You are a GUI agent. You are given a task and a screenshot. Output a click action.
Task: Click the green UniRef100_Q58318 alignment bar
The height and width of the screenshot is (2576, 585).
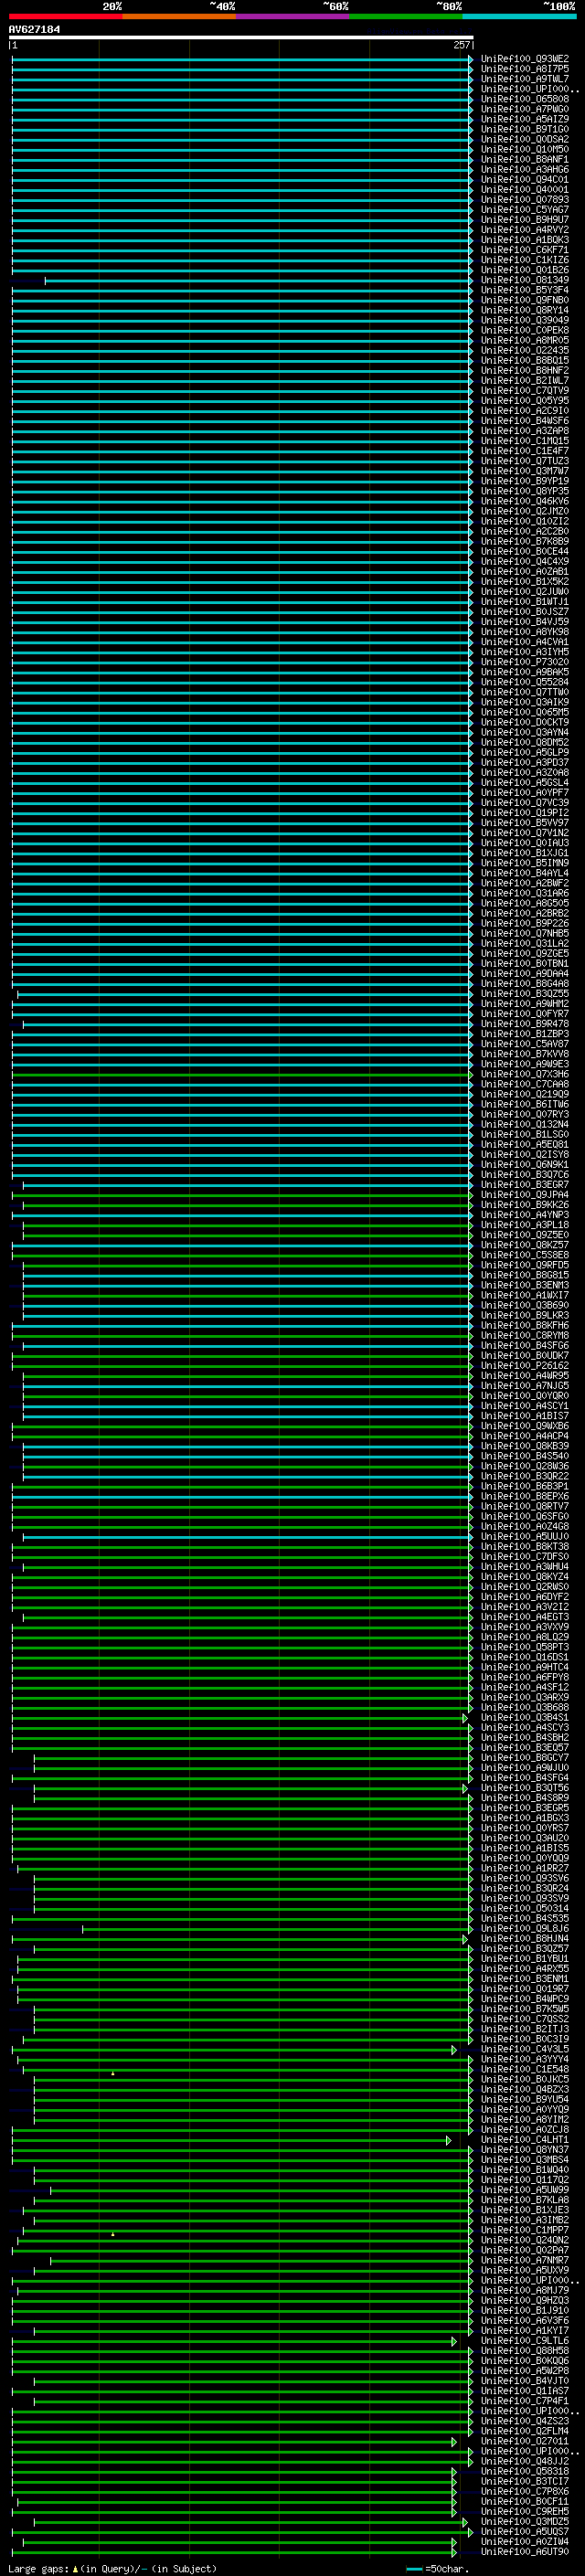pos(230,2472)
